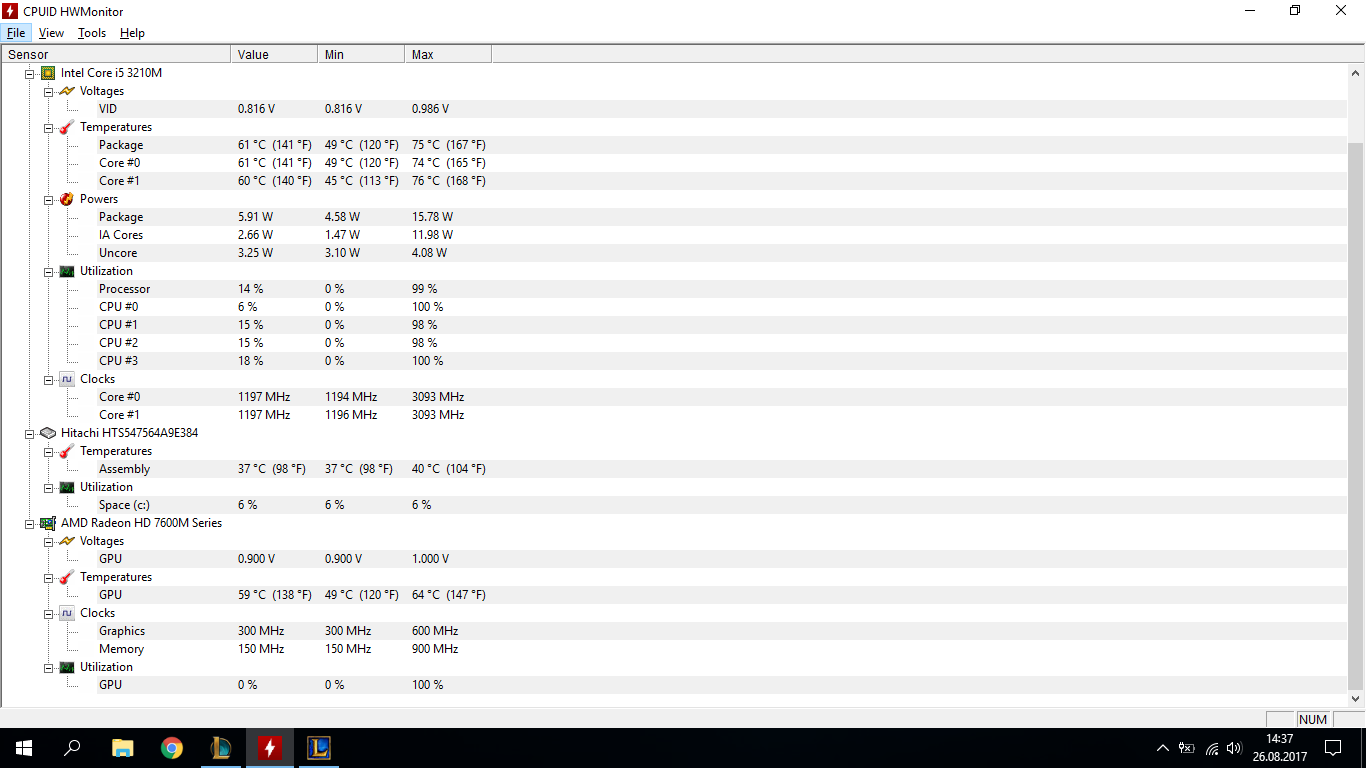Switch to HWMonitor taskbar icon
This screenshot has height=768, width=1366.
coord(269,747)
